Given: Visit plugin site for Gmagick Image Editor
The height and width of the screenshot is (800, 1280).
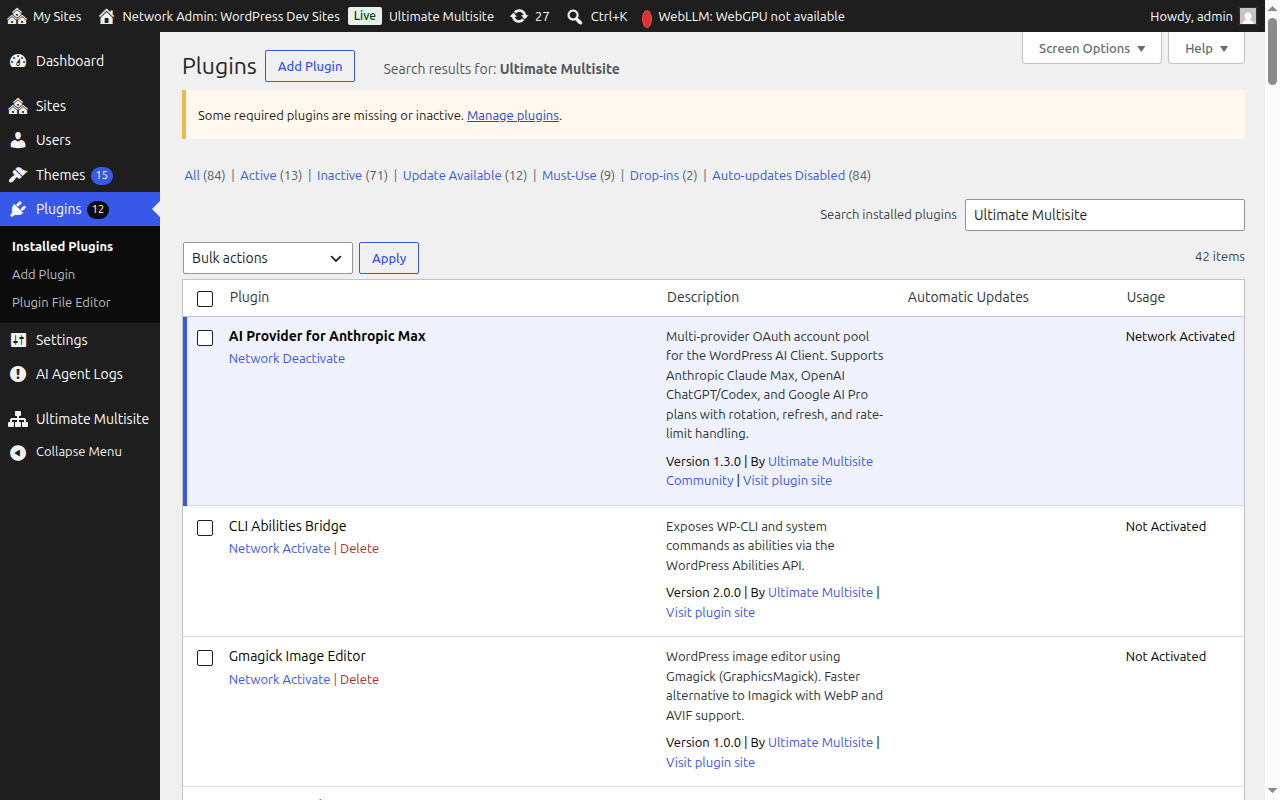Looking at the screenshot, I should [710, 762].
